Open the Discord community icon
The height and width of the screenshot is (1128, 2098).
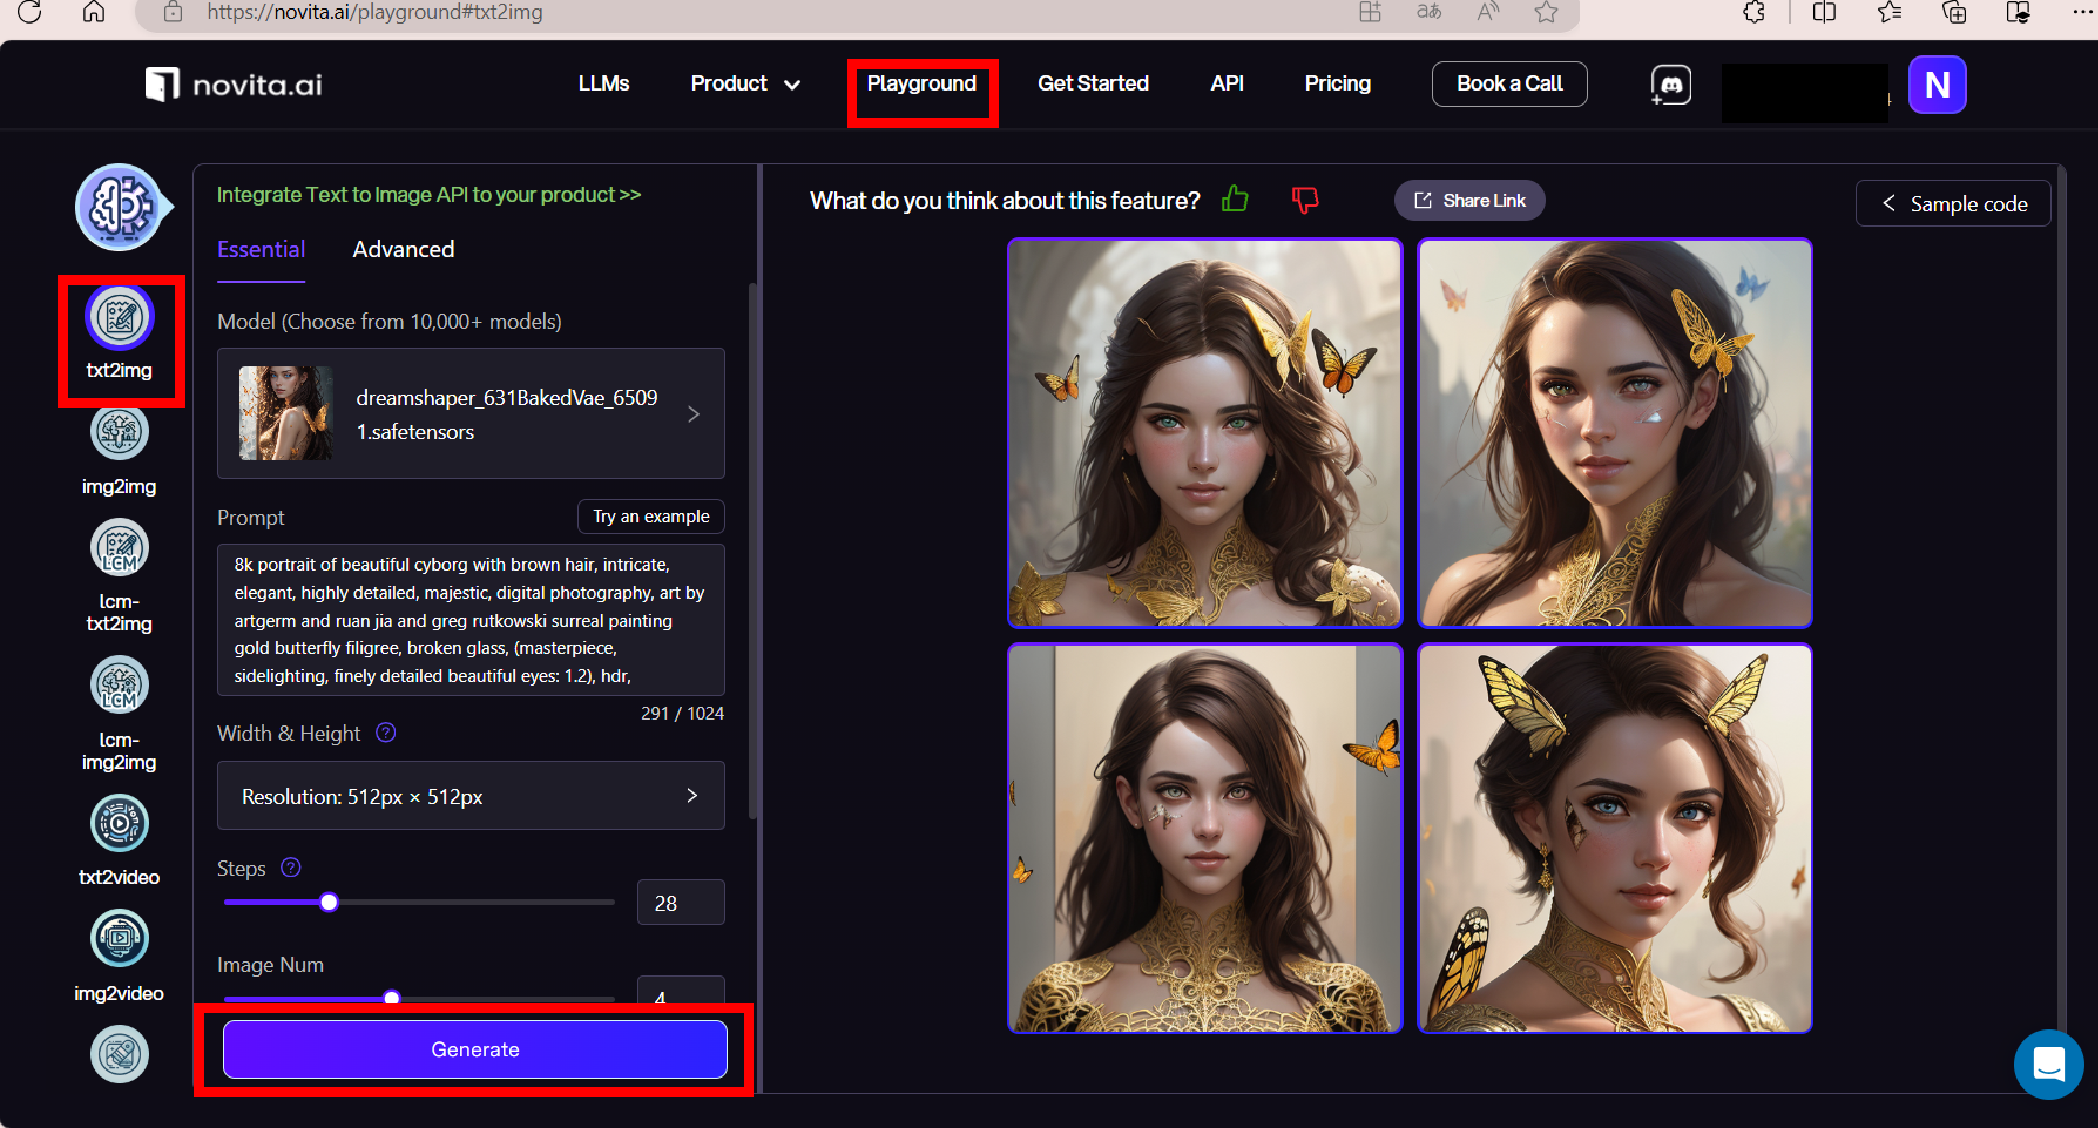pos(1670,85)
